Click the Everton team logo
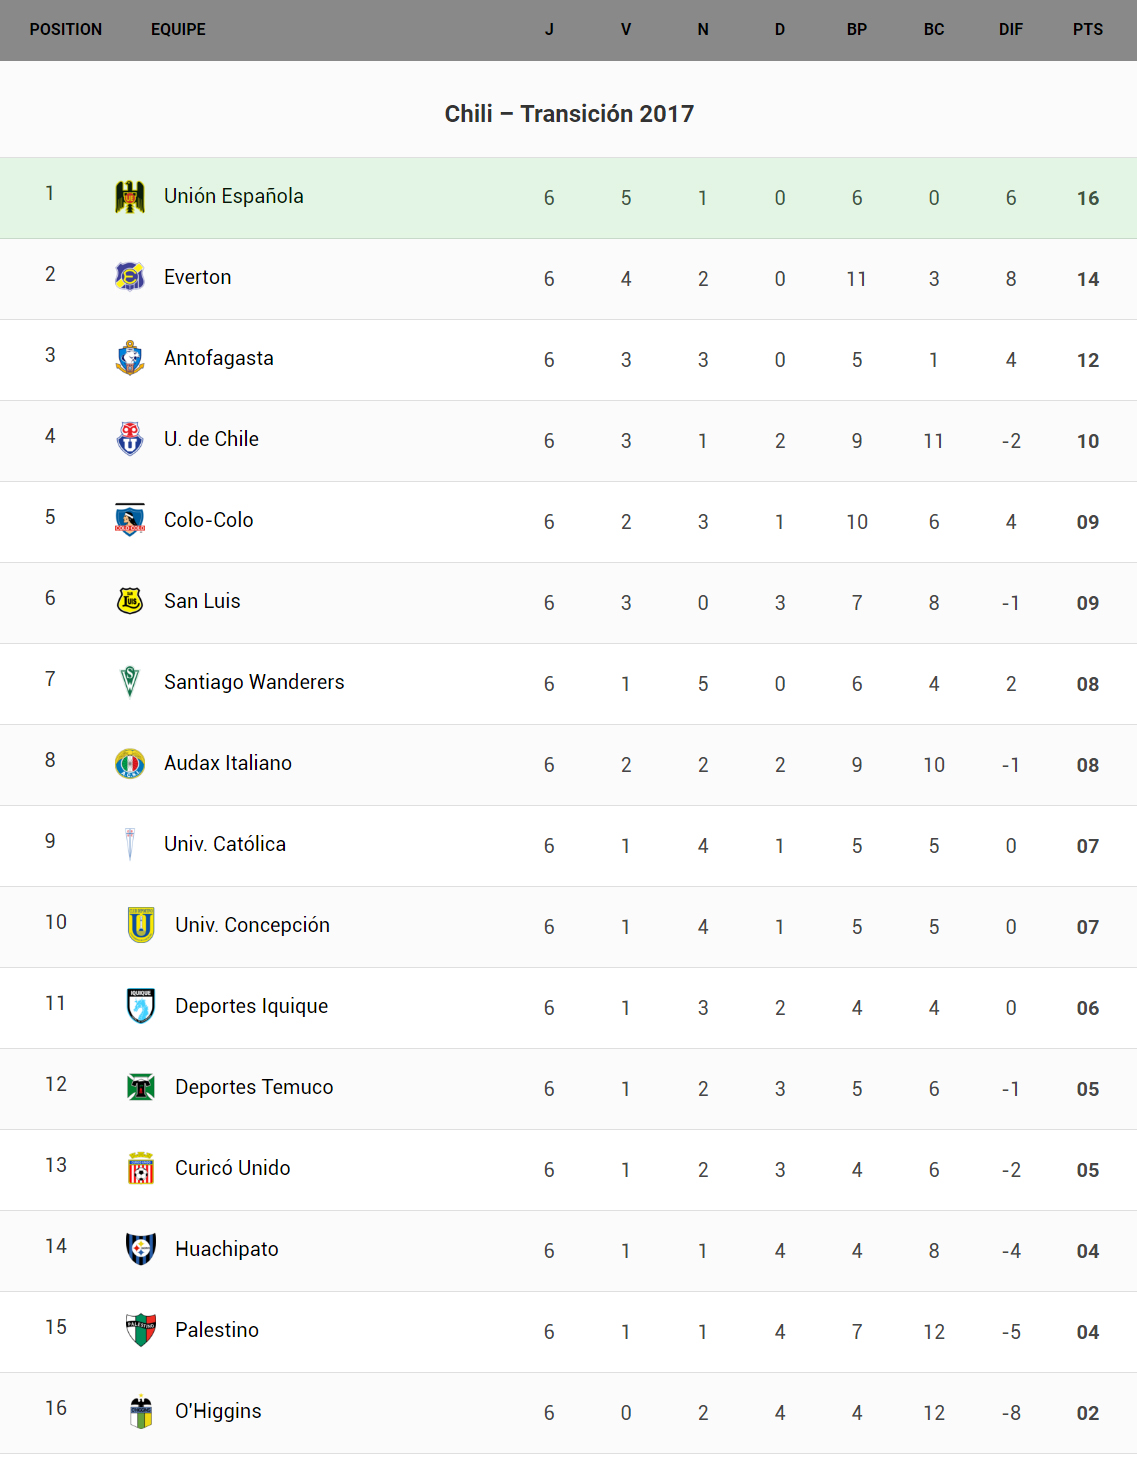This screenshot has height=1473, width=1137. [x=130, y=277]
